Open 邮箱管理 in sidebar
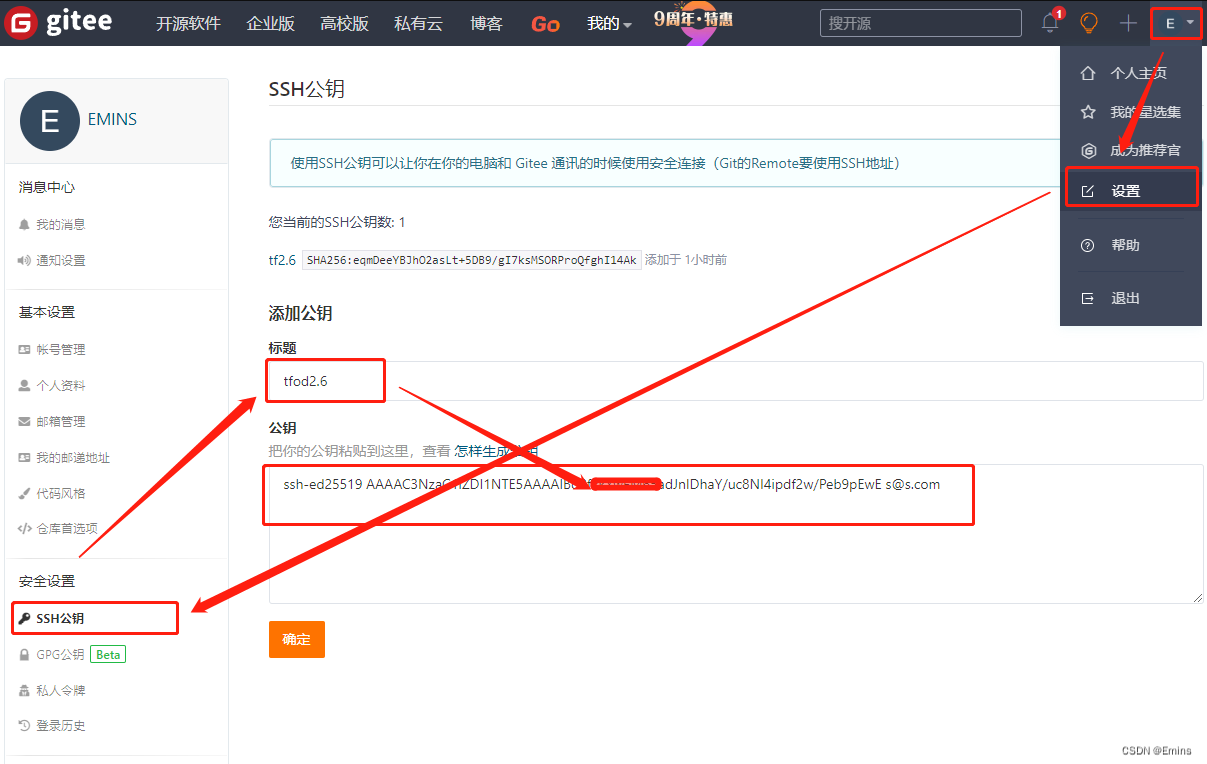Image resolution: width=1207 pixels, height=764 pixels. pyautogui.click(x=61, y=421)
